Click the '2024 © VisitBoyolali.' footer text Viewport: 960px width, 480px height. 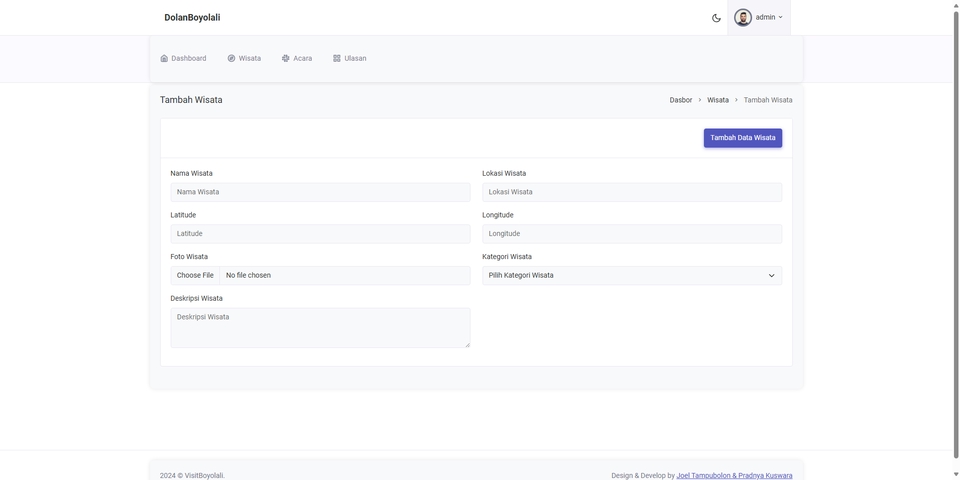(192, 476)
